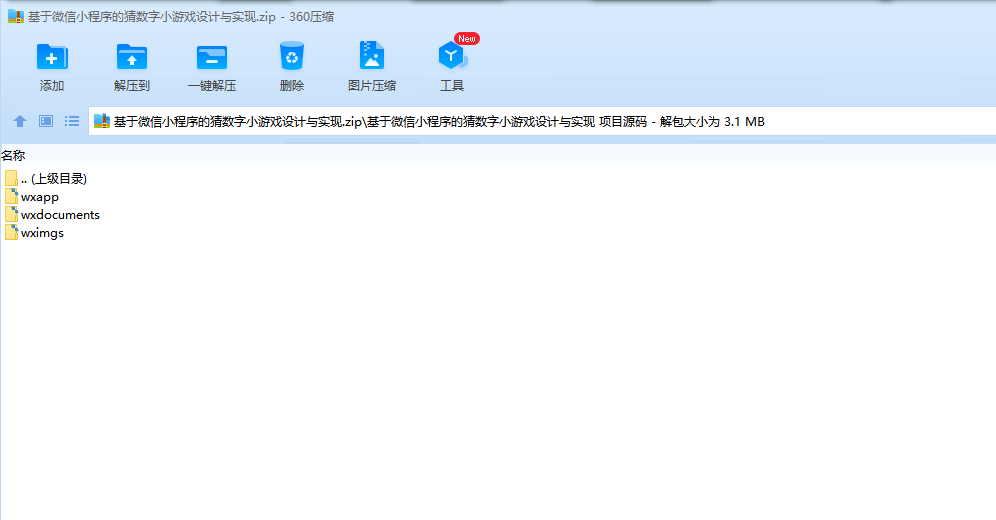Click the archive icon in the path bar
The image size is (996, 520).
point(102,121)
